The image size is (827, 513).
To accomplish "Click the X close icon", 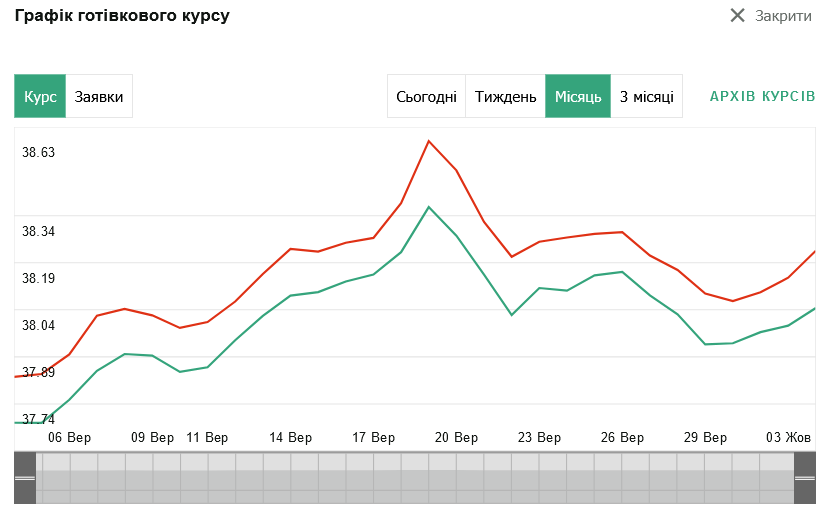I will [x=738, y=16].
